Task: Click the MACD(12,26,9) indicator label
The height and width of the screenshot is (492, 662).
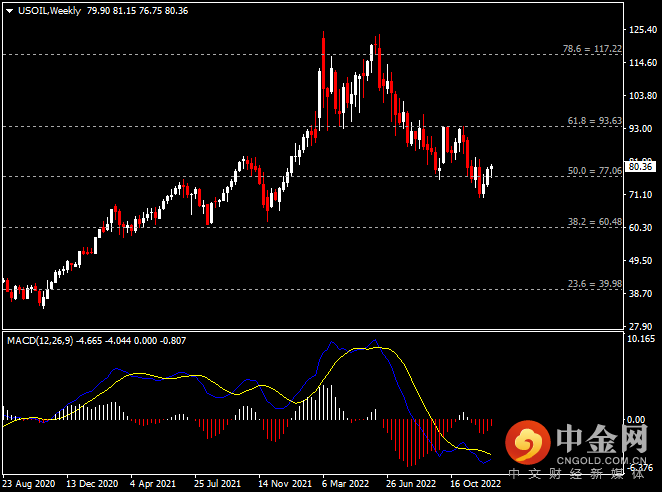Action: 44,341
